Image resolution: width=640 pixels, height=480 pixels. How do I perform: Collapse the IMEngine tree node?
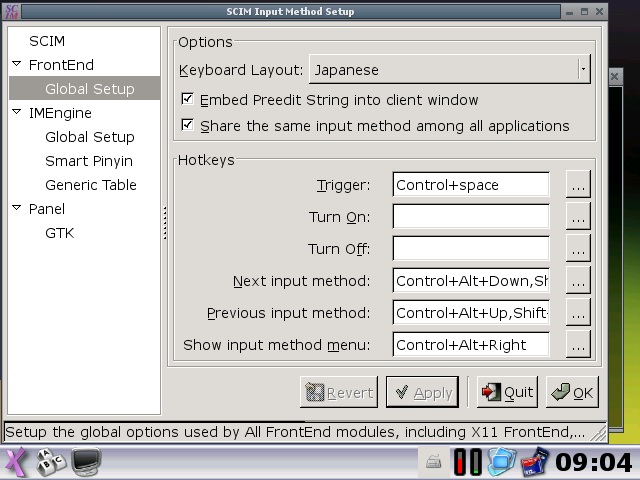point(17,113)
